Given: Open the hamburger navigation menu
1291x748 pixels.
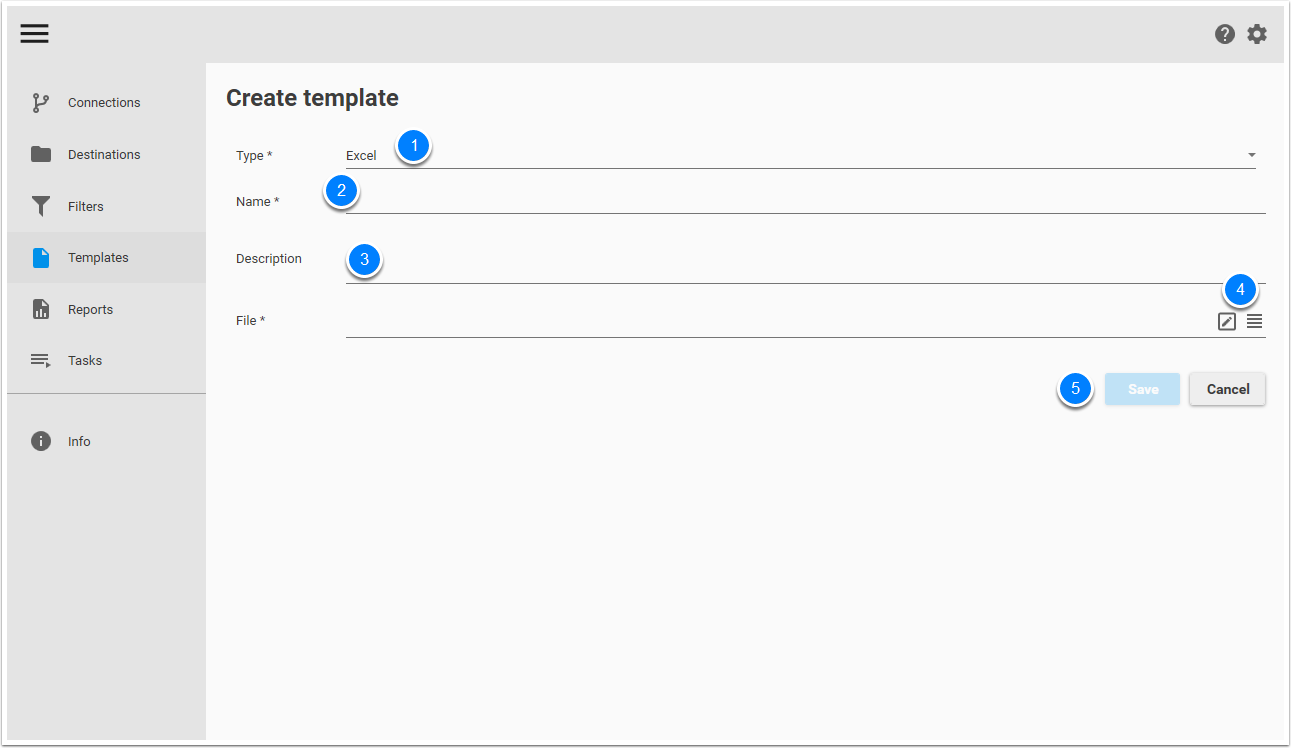Looking at the screenshot, I should (34, 33).
